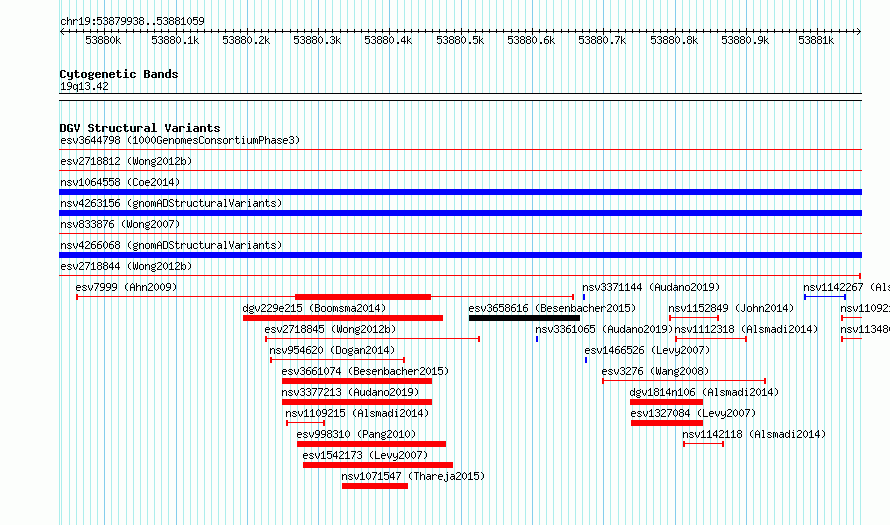
Task: Click the red bar under dgv229e215
Action: pos(343,318)
